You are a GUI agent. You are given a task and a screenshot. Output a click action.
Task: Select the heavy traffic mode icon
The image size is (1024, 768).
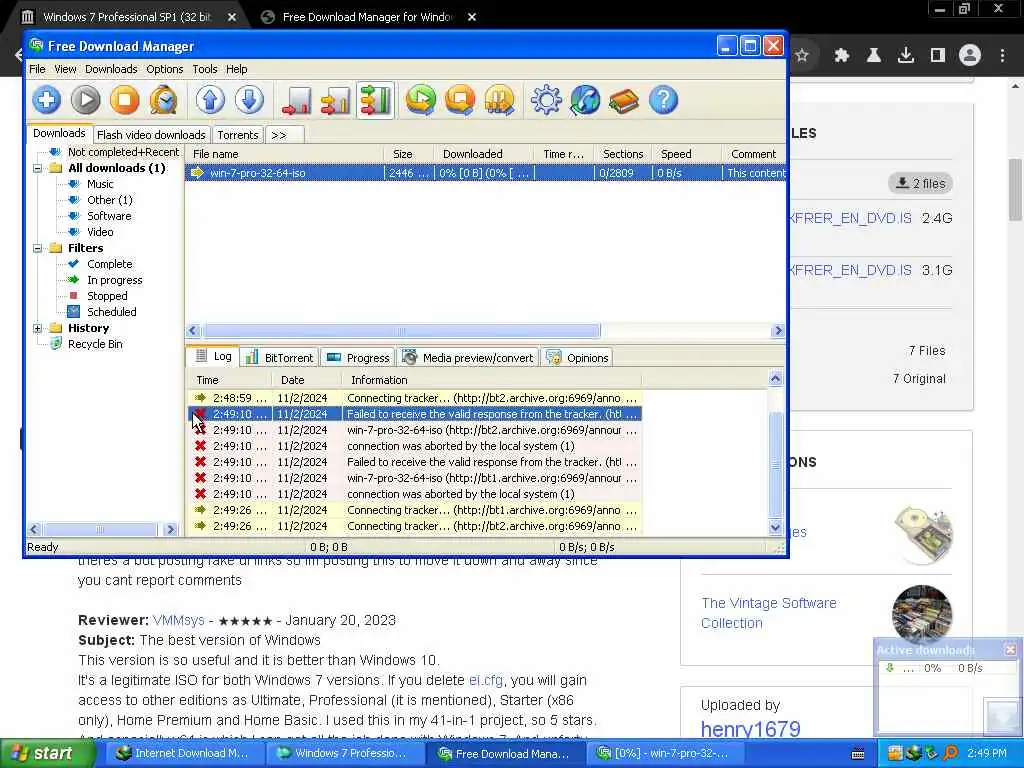(x=375, y=101)
